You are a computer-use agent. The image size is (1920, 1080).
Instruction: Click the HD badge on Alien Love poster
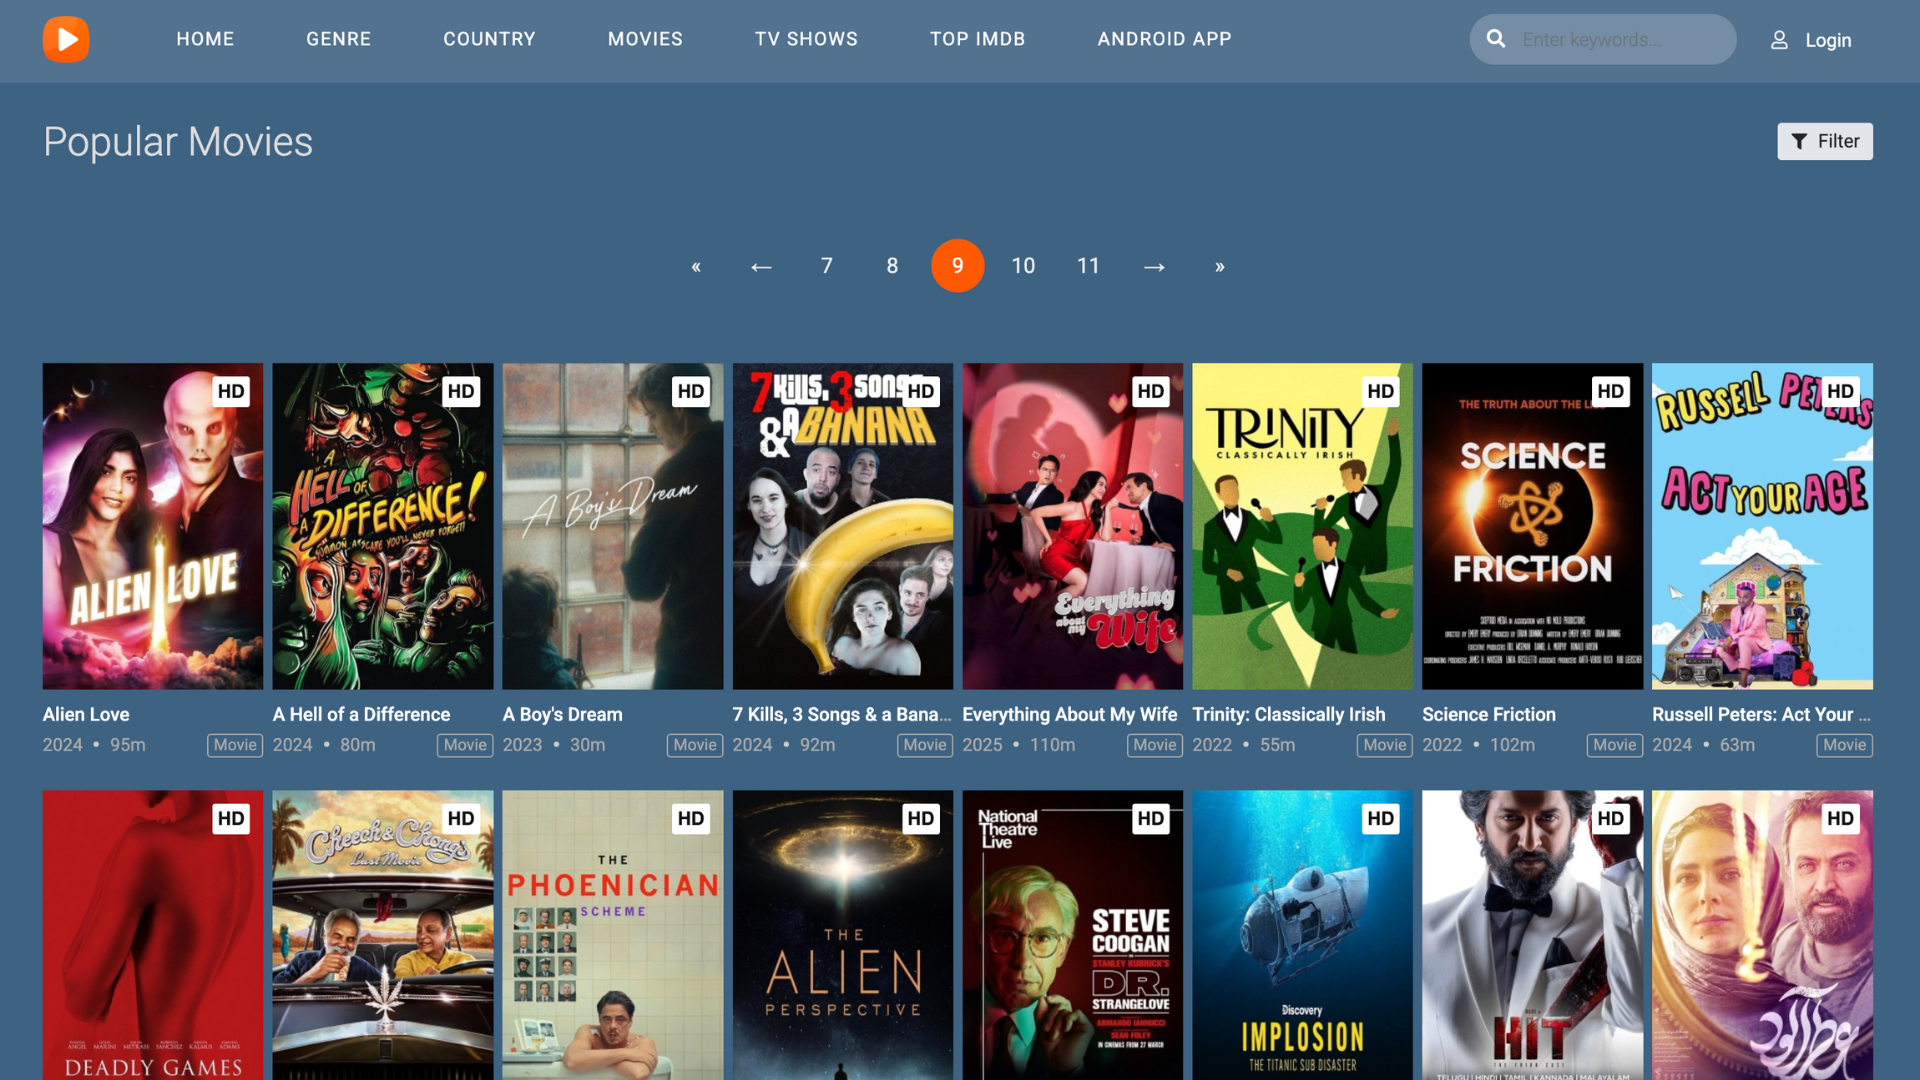[x=231, y=391]
